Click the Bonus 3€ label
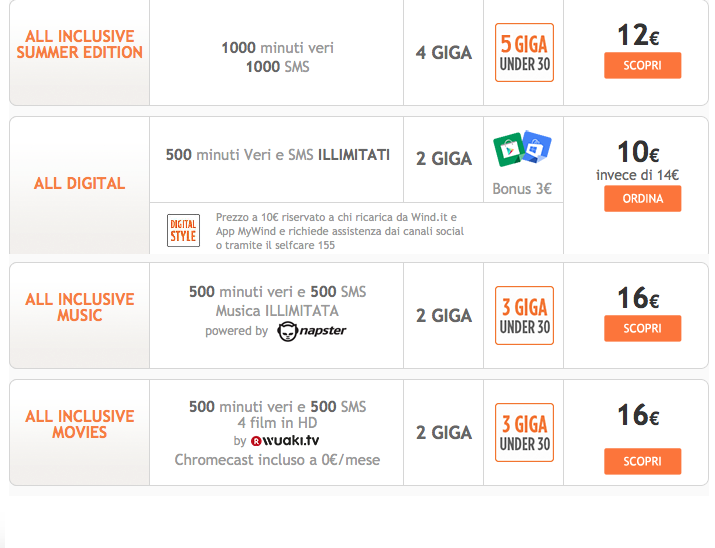 pyautogui.click(x=522, y=189)
